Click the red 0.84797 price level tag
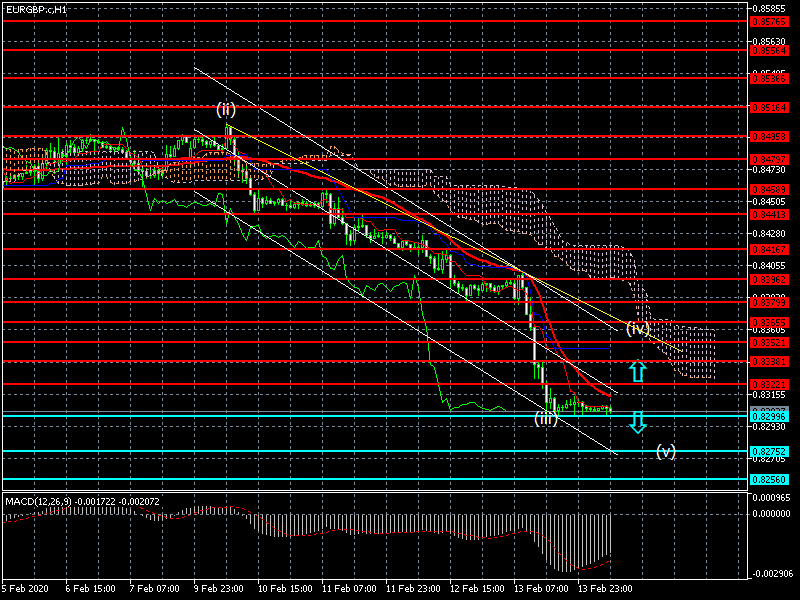This screenshot has width=800, height=600. coord(770,160)
